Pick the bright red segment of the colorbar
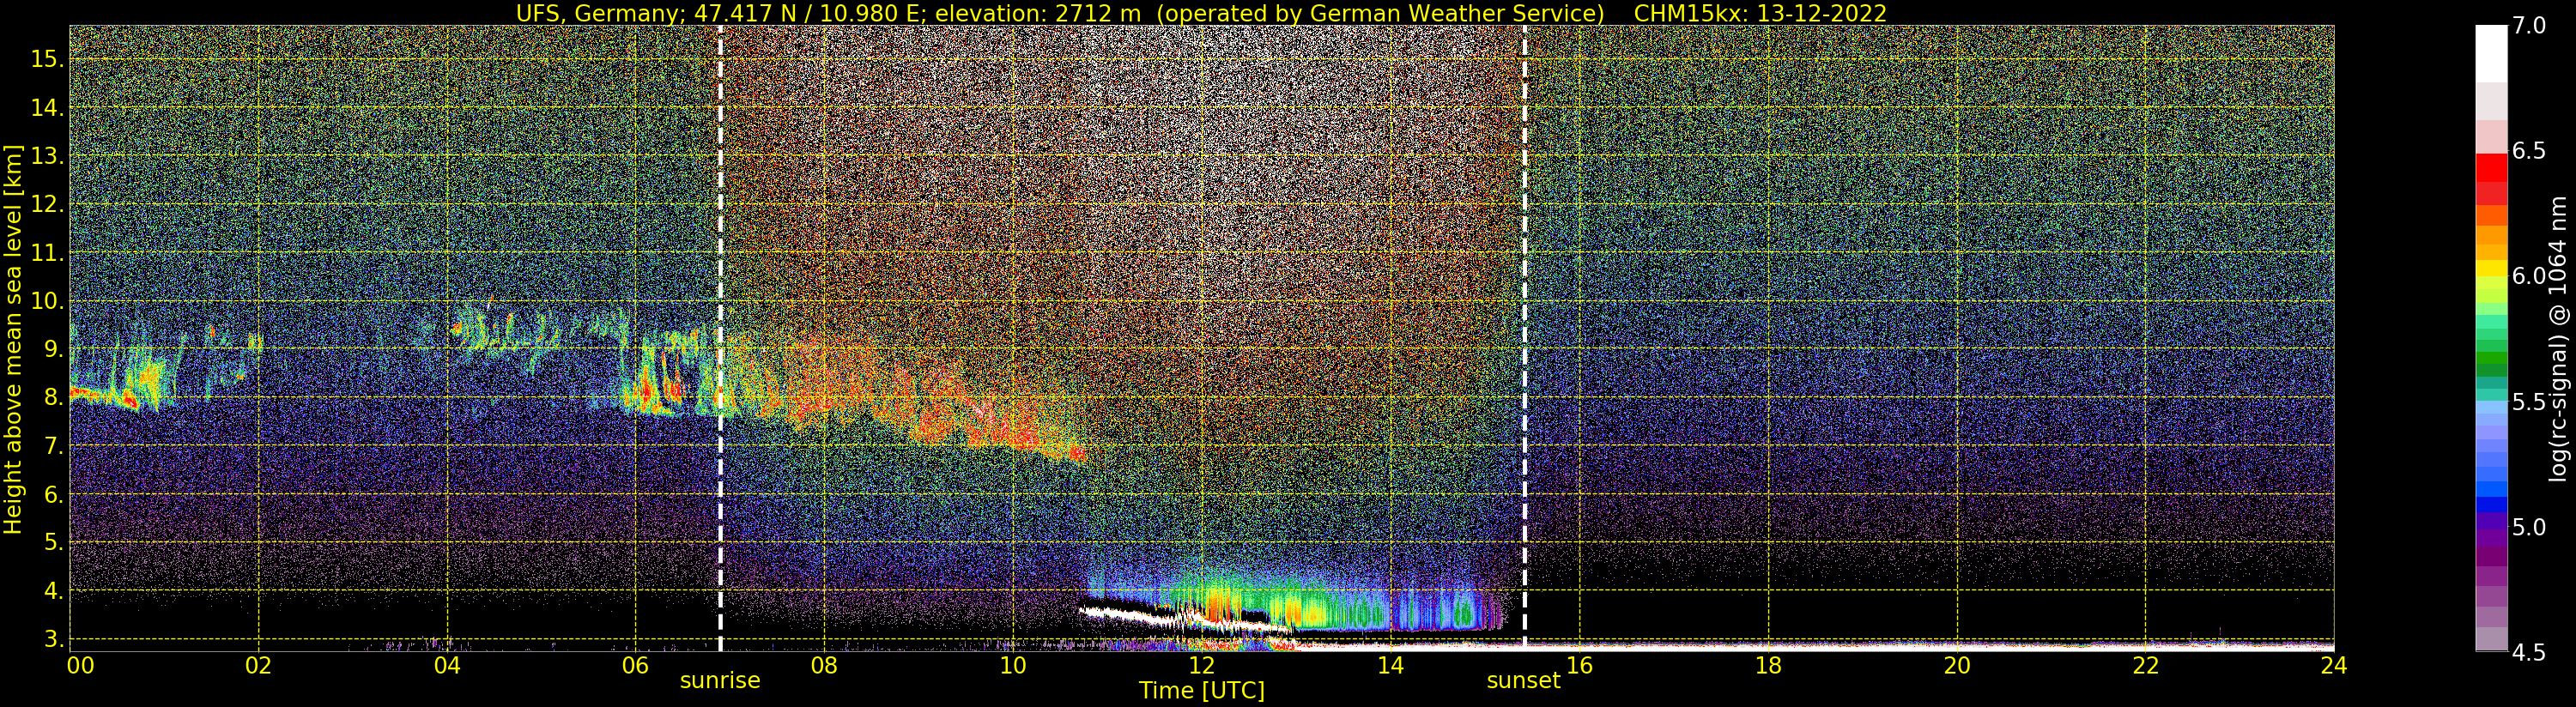This screenshot has width=2576, height=707. tap(2491, 168)
